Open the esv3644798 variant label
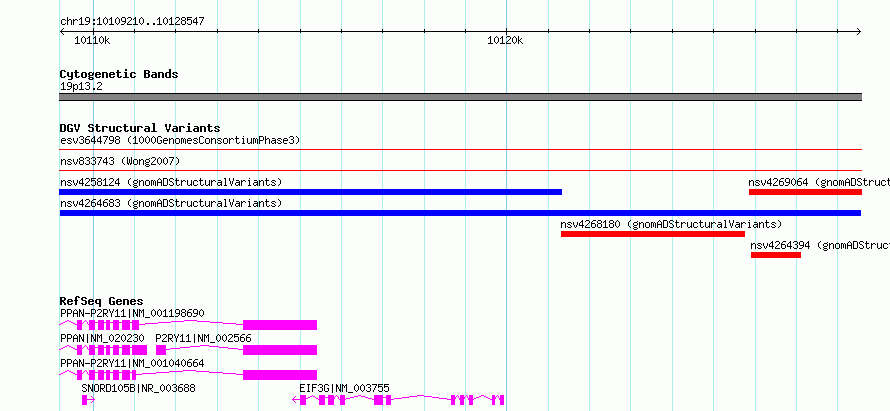 click(180, 140)
